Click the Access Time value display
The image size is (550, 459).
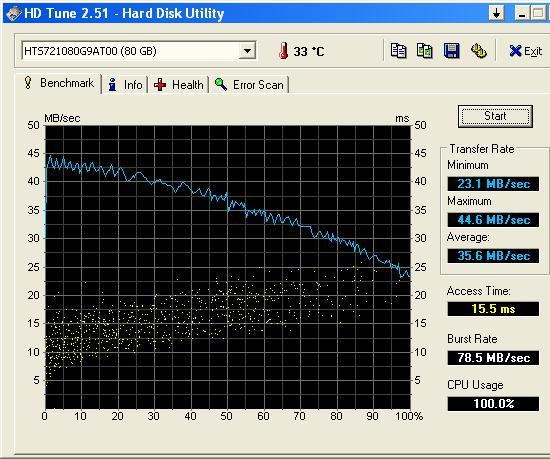[x=493, y=309]
